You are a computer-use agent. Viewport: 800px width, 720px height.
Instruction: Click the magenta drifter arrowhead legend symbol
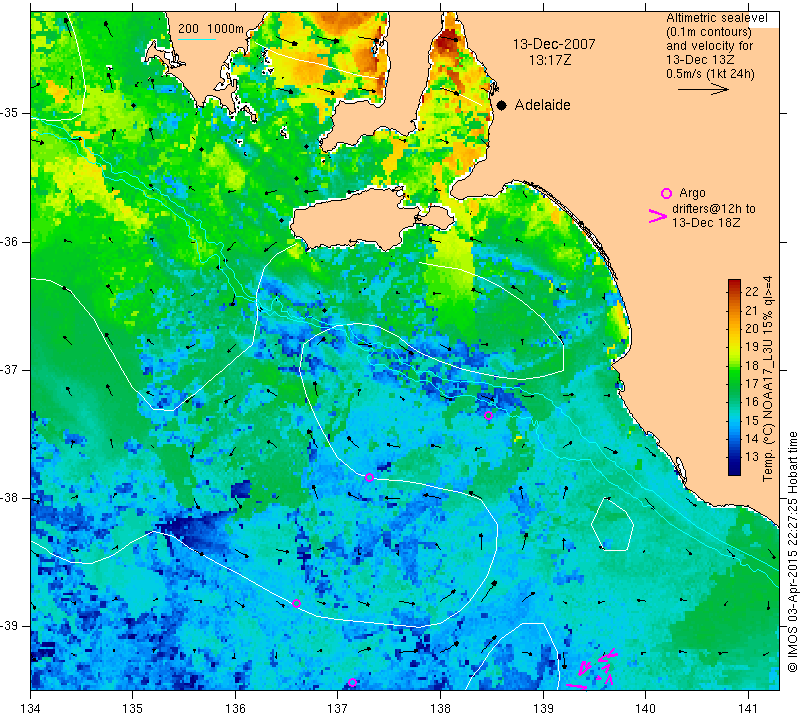pyautogui.click(x=658, y=216)
